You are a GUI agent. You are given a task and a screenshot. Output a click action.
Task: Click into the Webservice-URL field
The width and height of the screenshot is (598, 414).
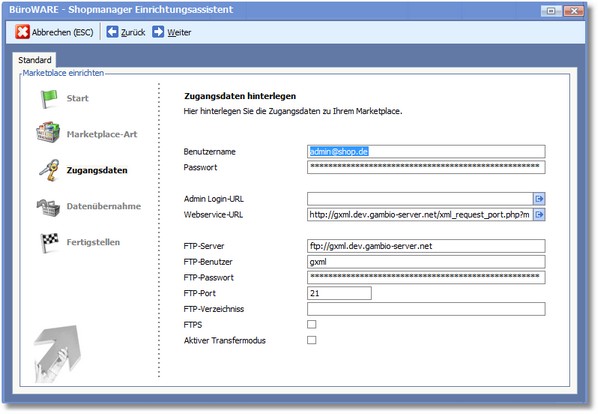[x=420, y=215]
